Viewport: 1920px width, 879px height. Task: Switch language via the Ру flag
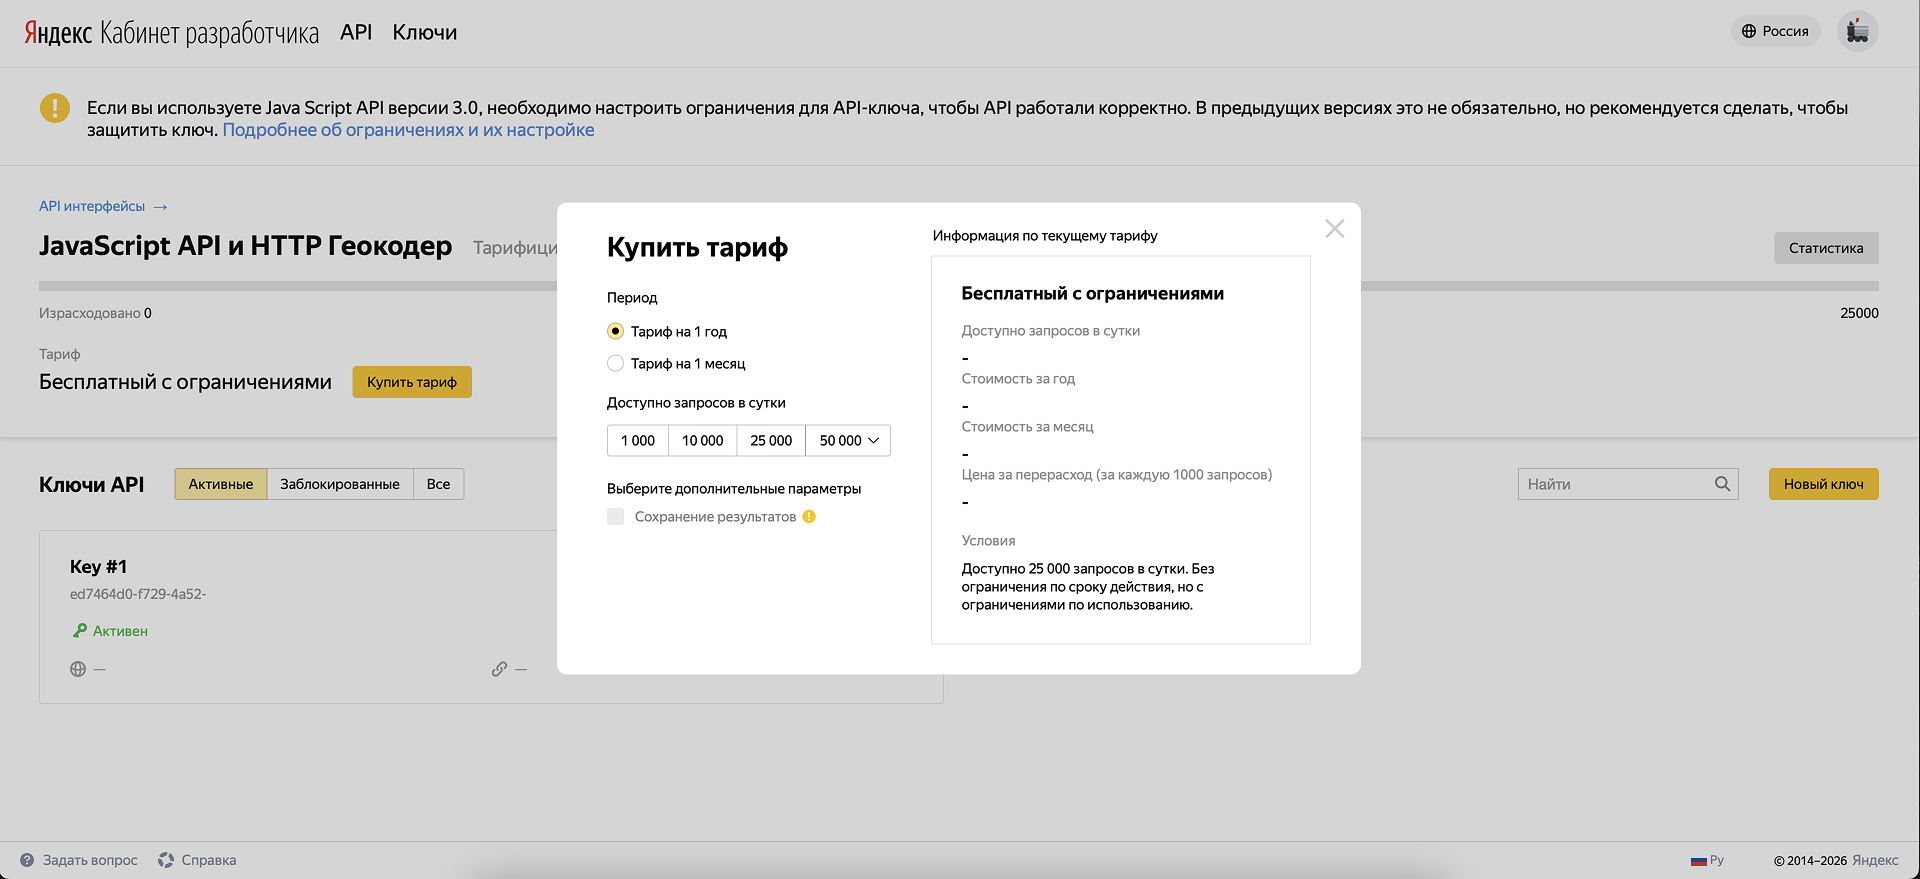pos(1707,860)
